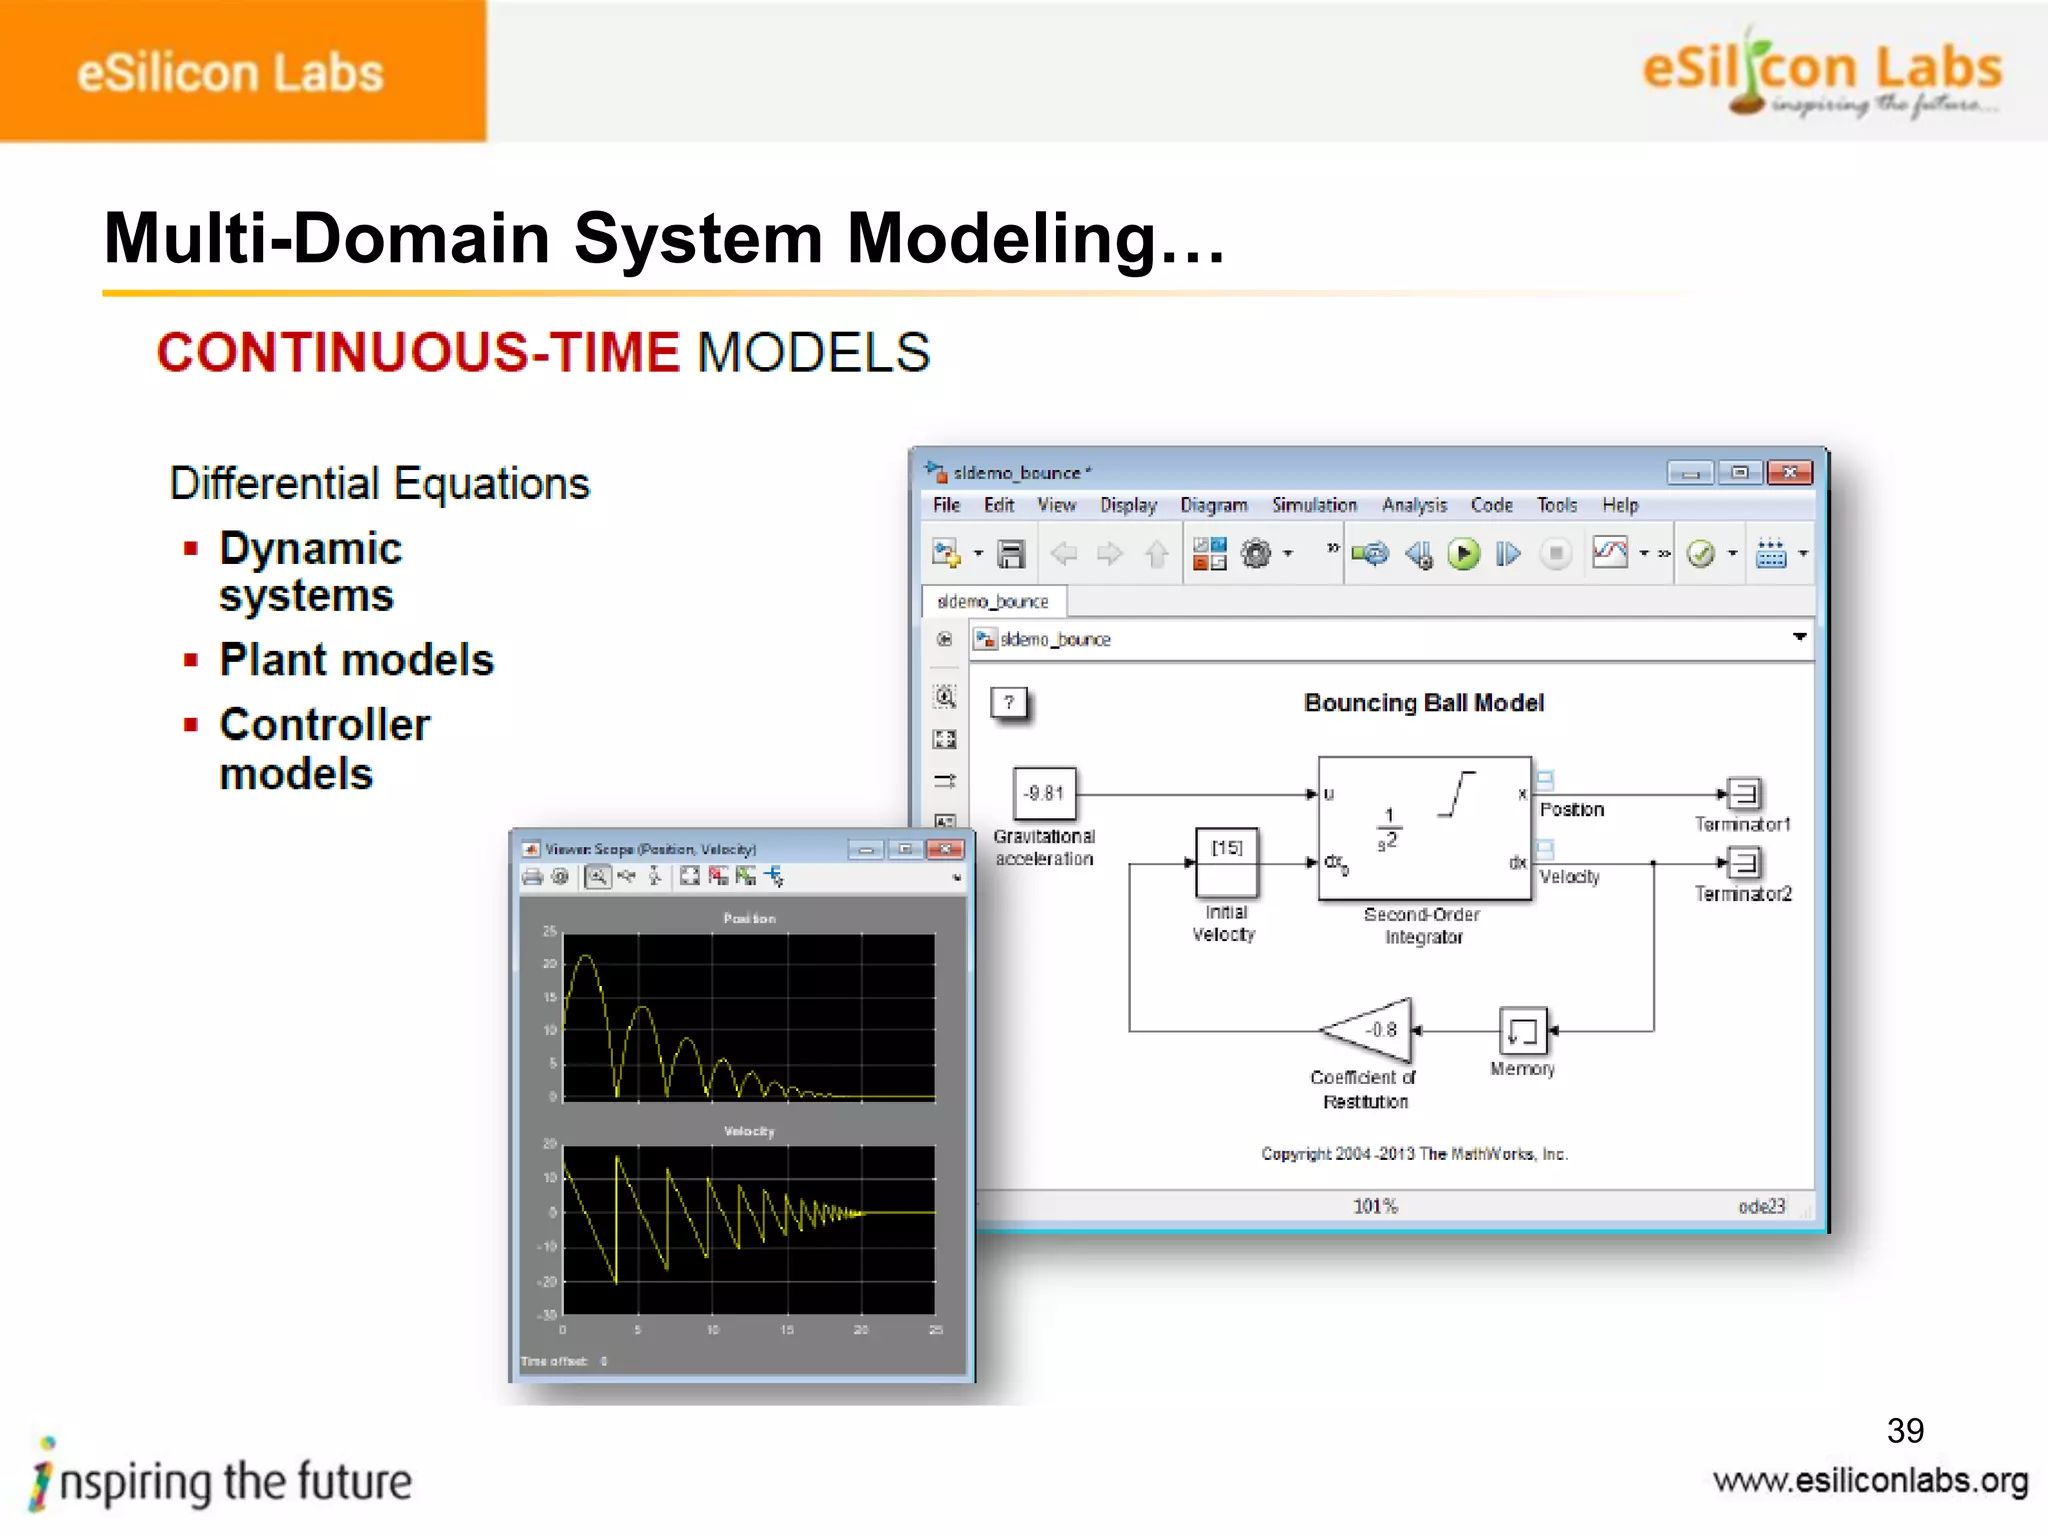Select the Scope Zoom Y-axis tool

coord(655,877)
